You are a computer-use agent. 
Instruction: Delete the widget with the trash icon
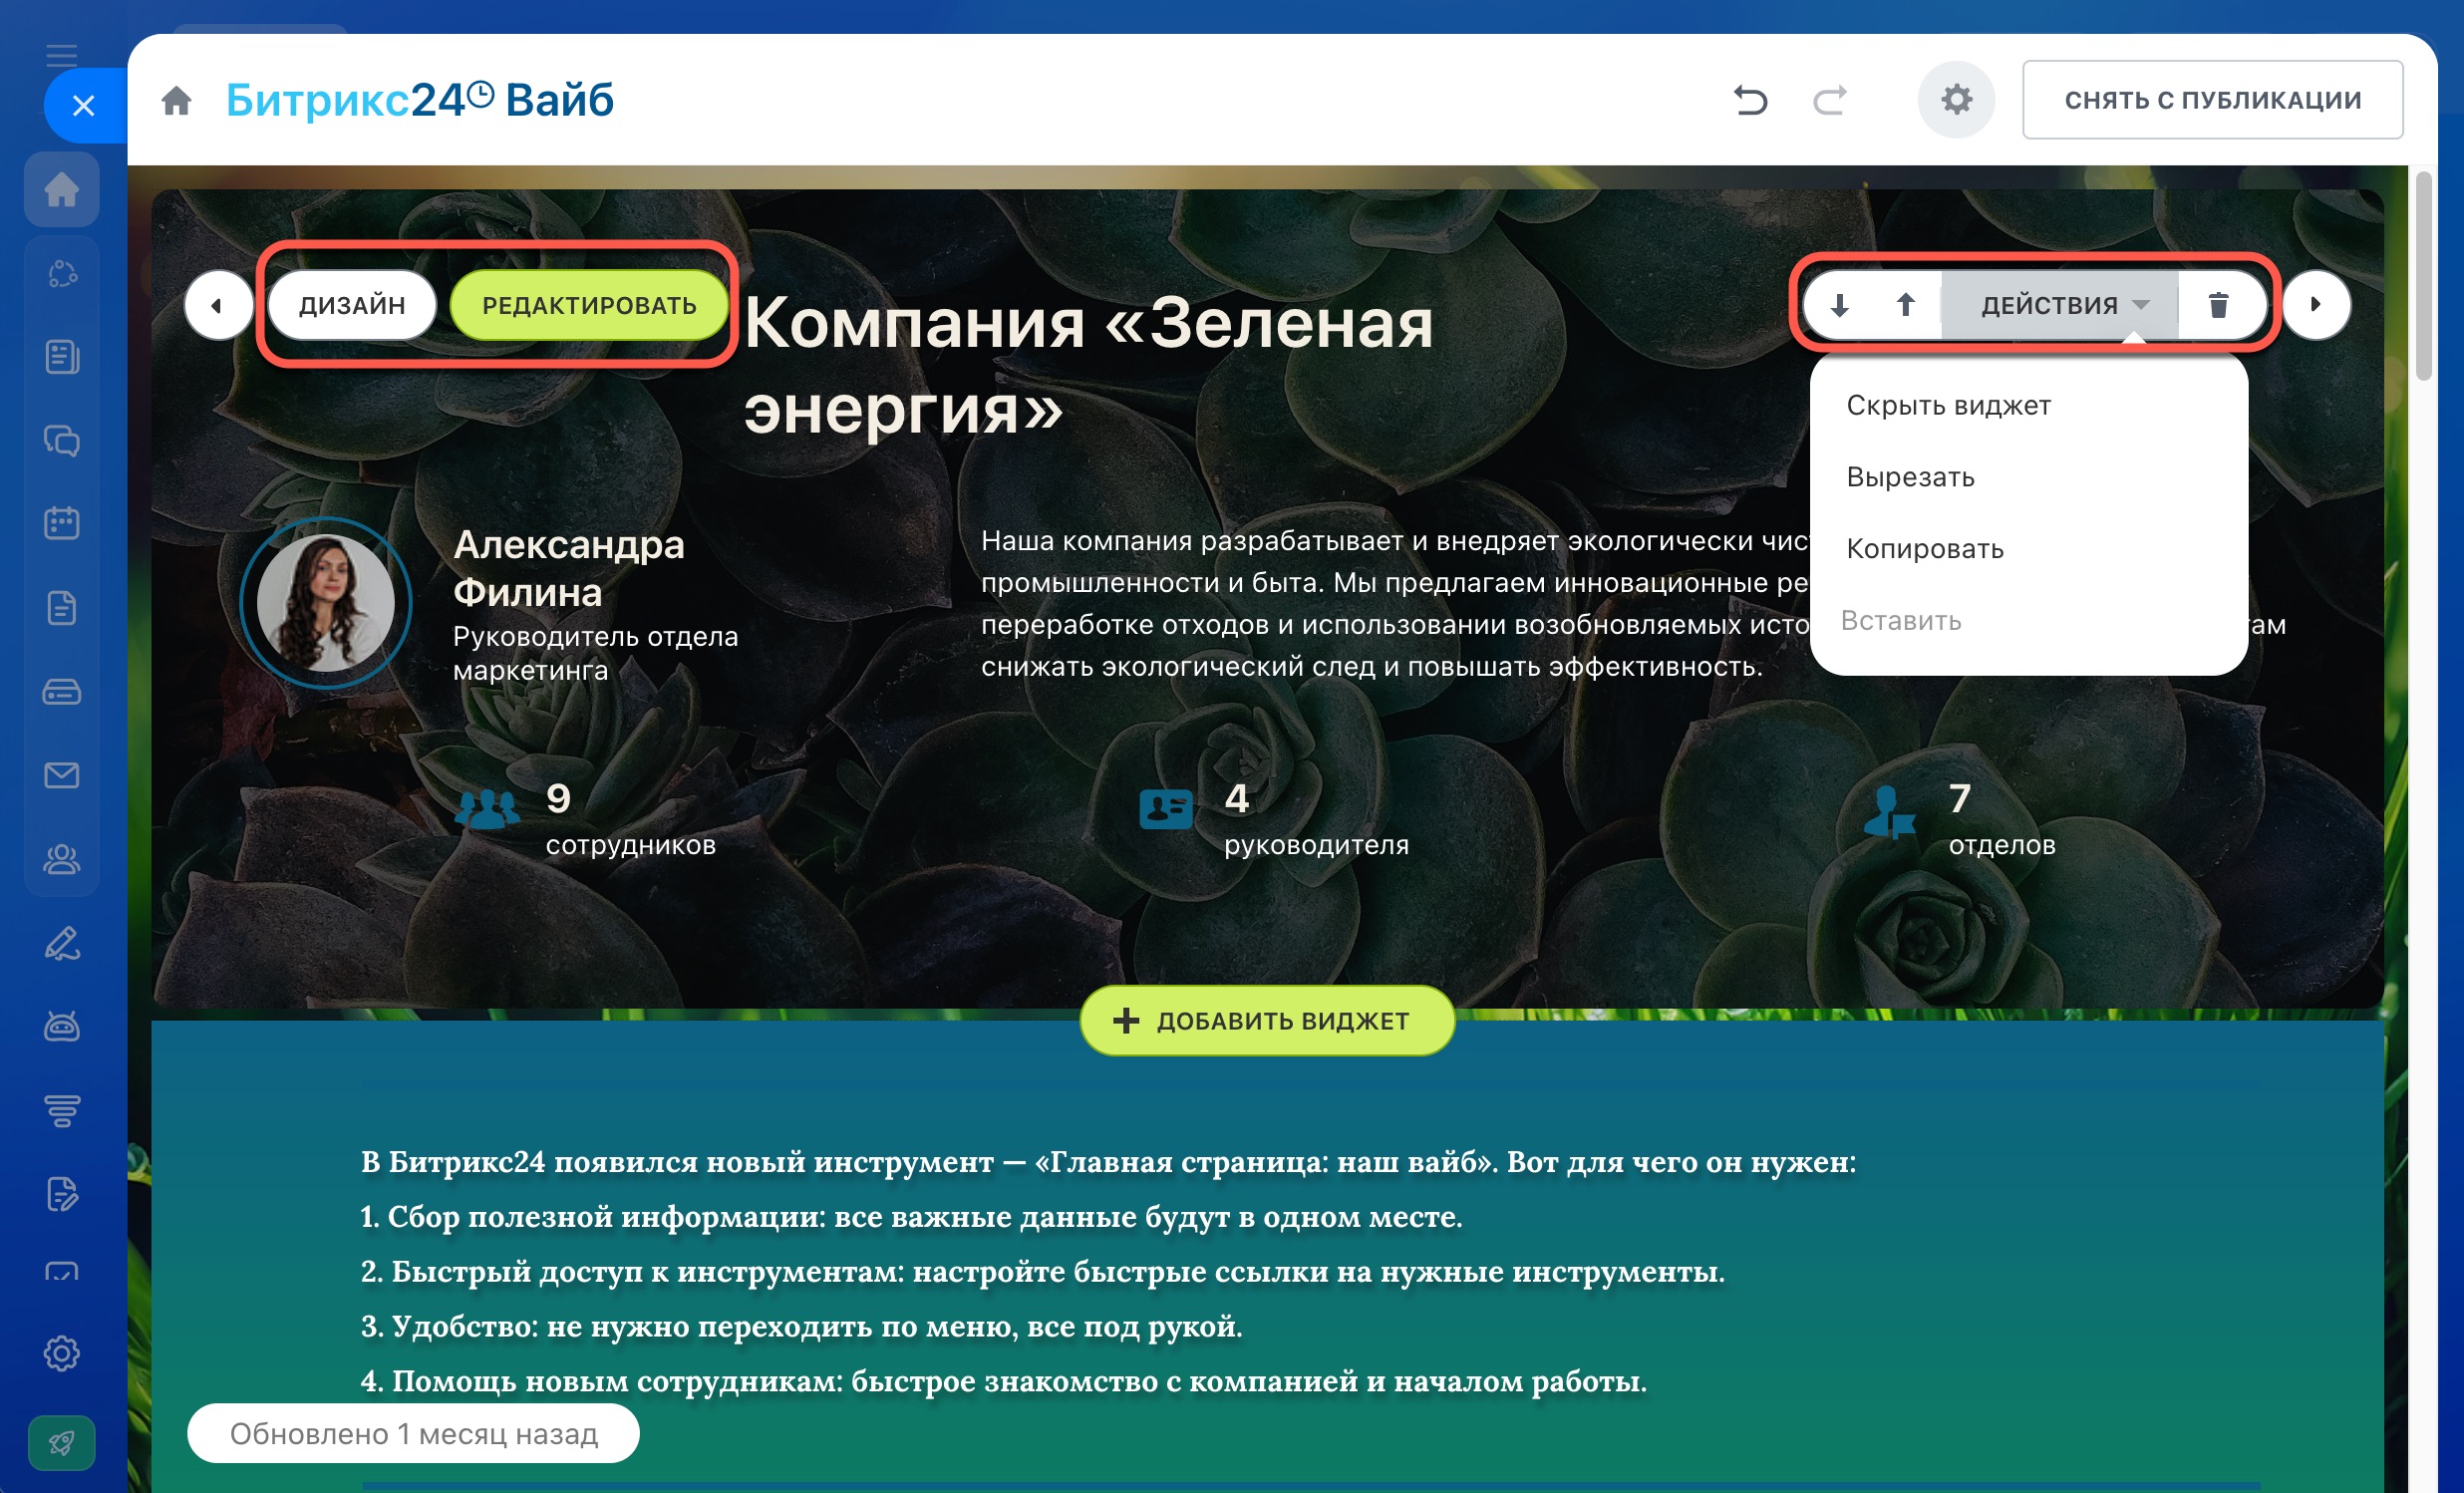2219,304
